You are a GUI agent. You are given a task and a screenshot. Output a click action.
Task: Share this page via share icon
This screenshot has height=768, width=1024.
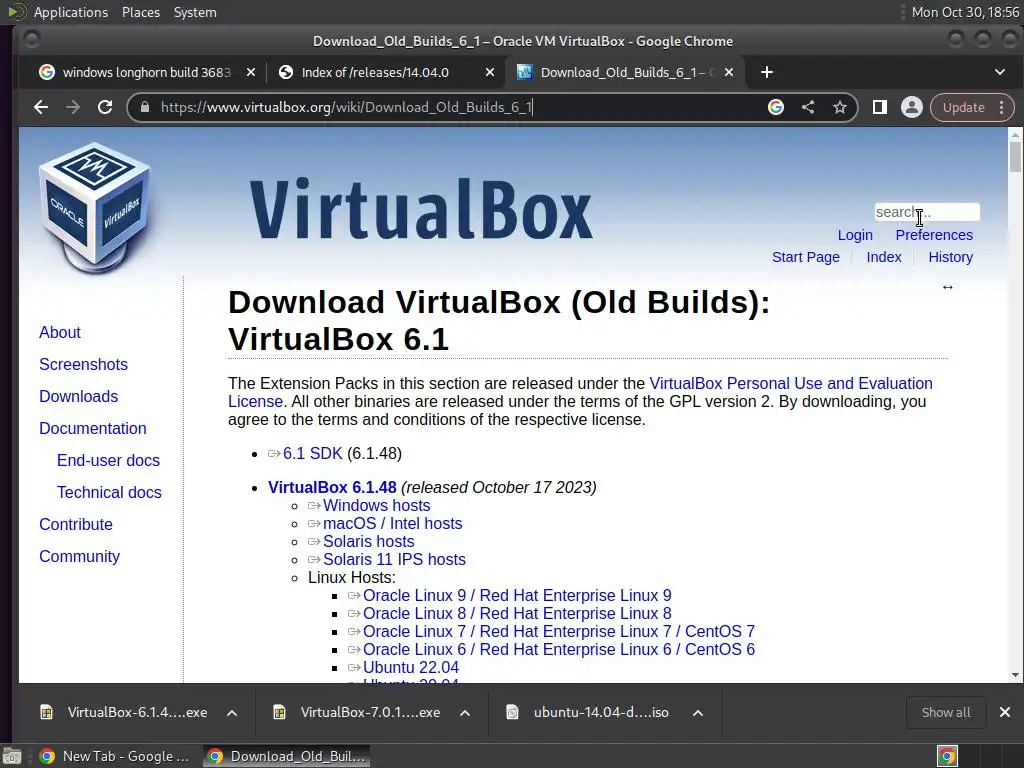pyautogui.click(x=808, y=107)
